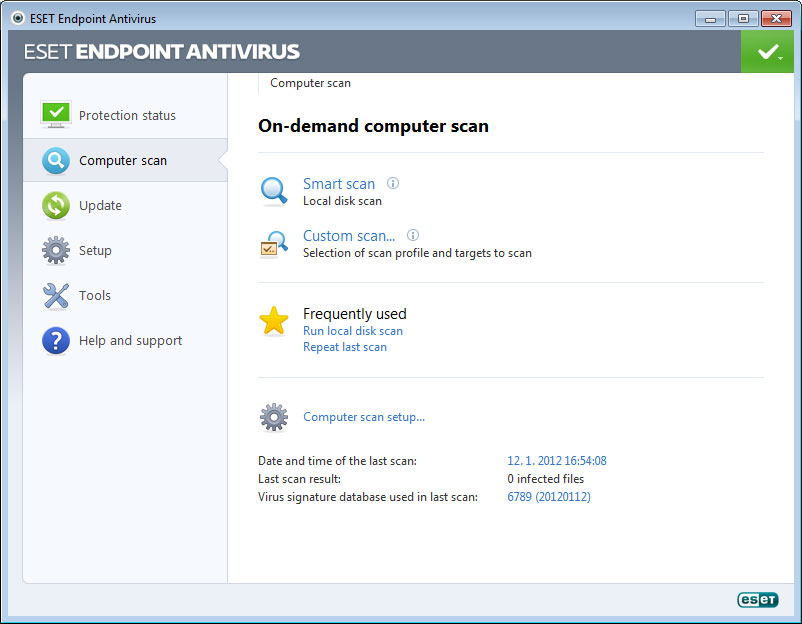The width and height of the screenshot is (802, 624).
Task: Click the green Update arrows icon
Action: coord(56,205)
